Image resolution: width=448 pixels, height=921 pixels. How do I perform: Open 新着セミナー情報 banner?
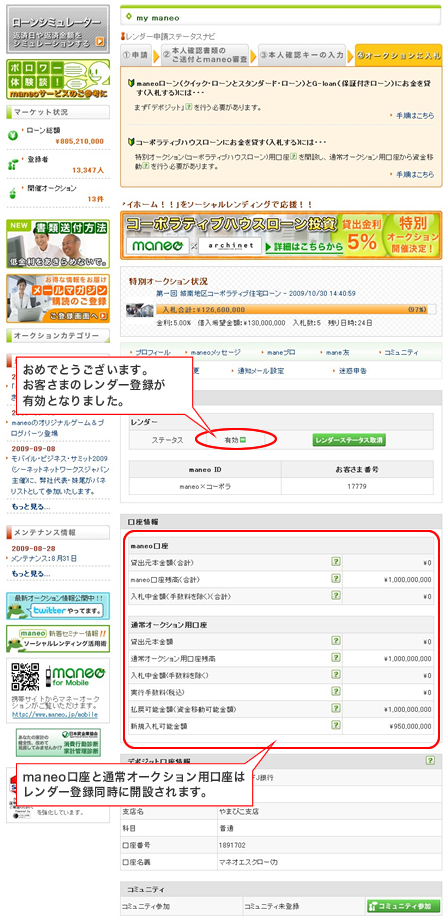pyautogui.click(x=58, y=638)
